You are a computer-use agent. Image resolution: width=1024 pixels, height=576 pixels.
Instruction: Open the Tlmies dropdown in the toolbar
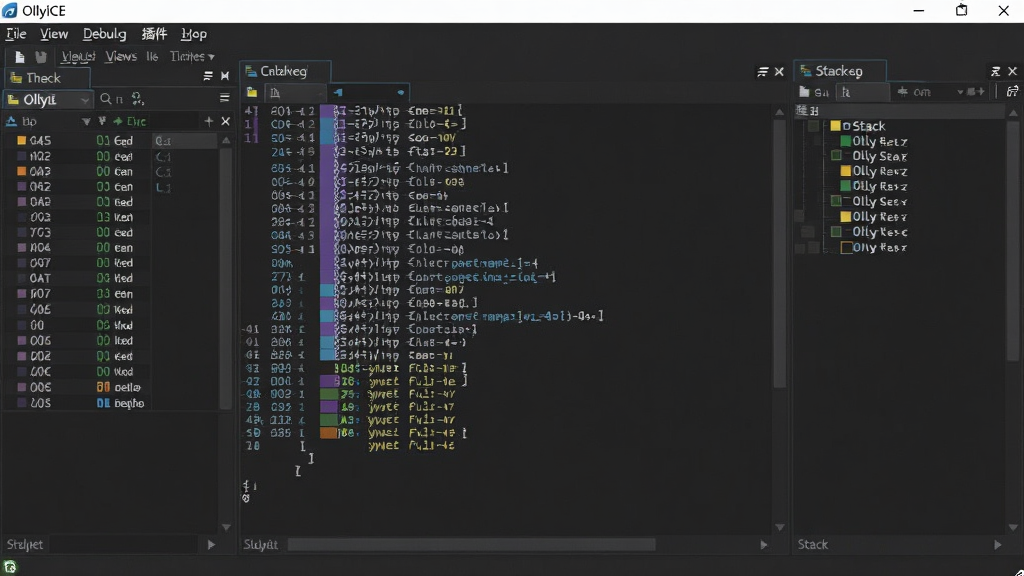pyautogui.click(x=192, y=57)
